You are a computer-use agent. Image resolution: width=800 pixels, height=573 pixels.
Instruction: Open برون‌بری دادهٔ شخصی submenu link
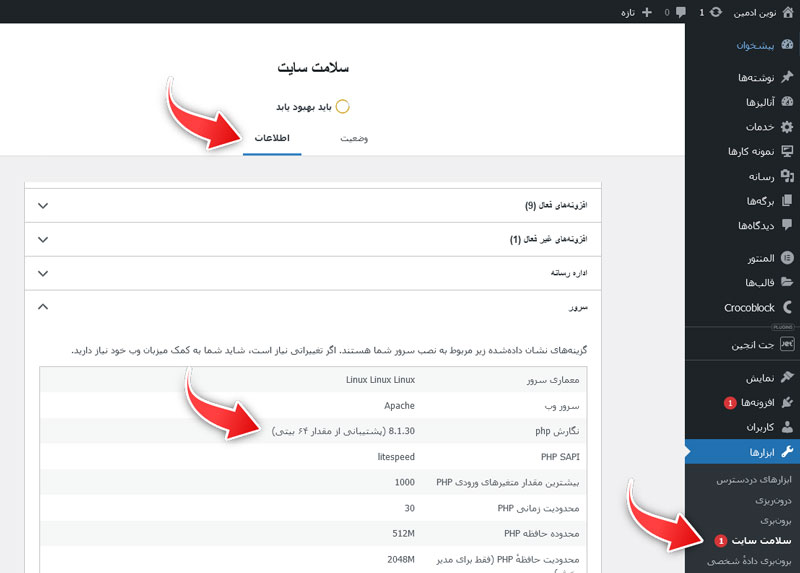(x=749, y=561)
